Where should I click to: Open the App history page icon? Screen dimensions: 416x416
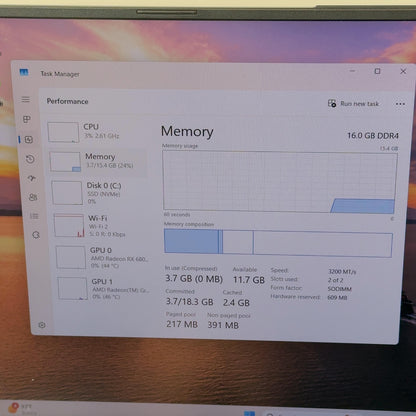[x=30, y=159]
